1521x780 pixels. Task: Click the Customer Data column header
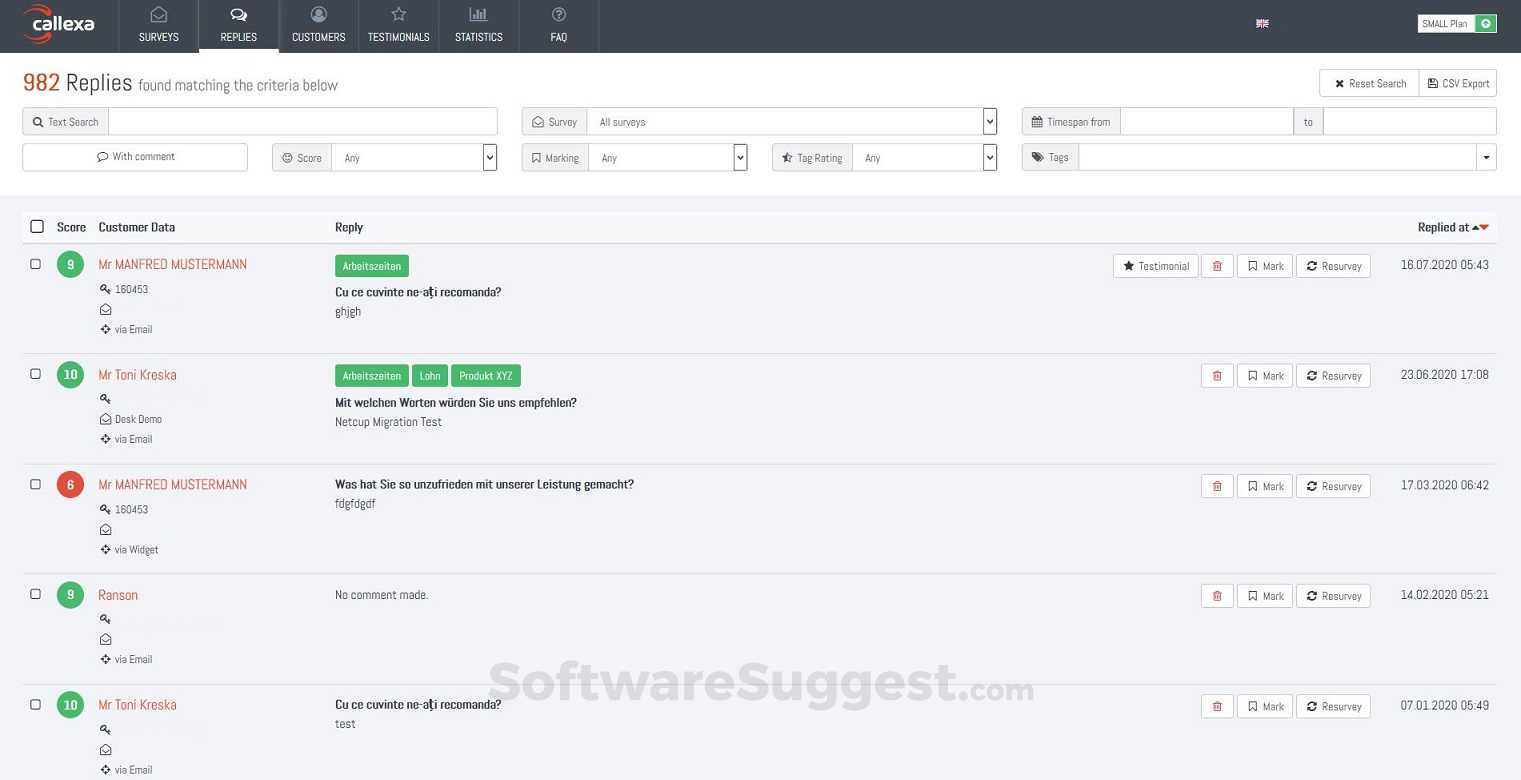tap(137, 227)
